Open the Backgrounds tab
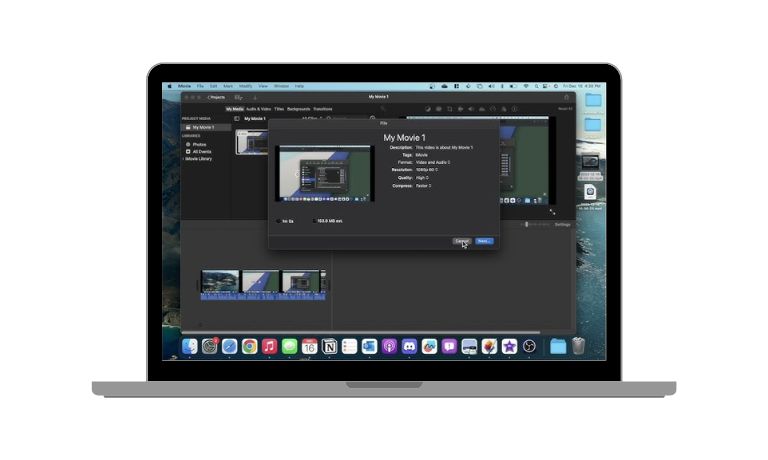Viewport: 768px width, 460px height. coord(299,108)
